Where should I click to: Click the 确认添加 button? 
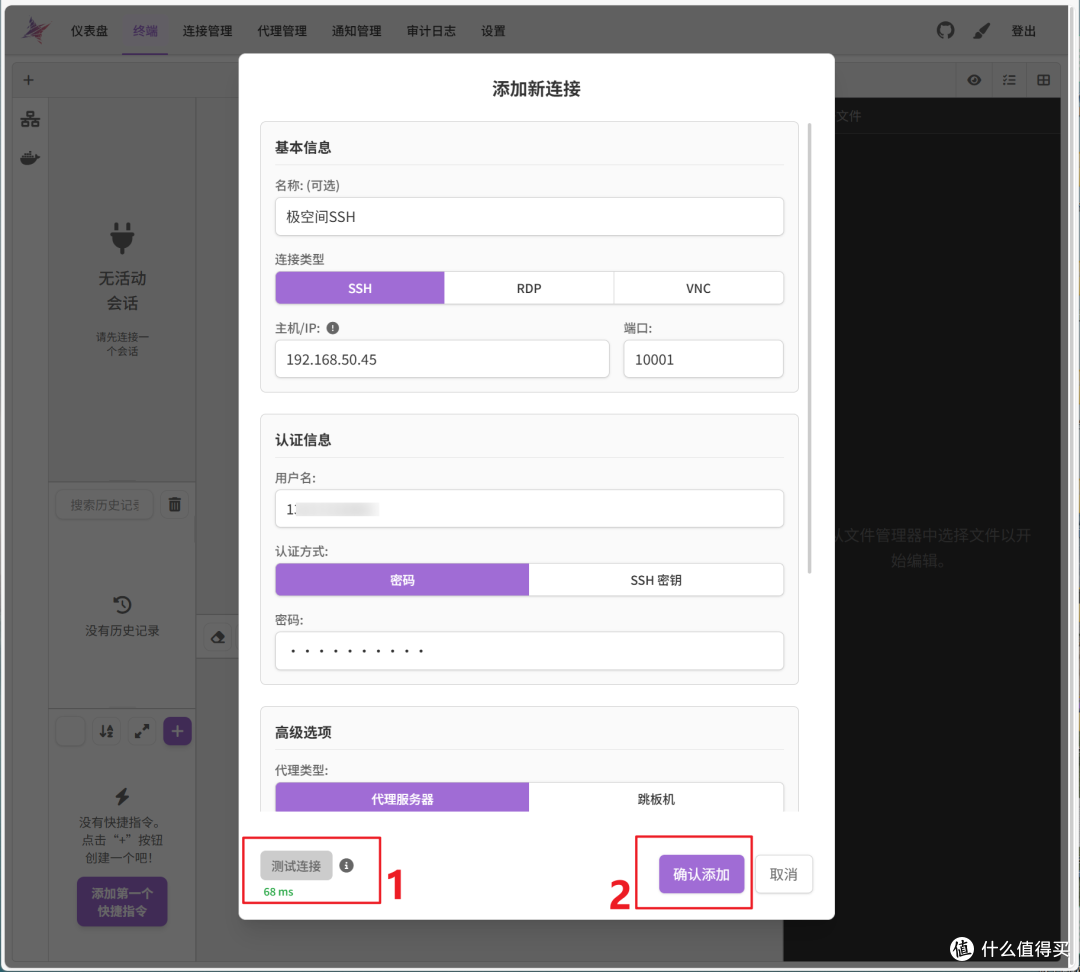[701, 874]
